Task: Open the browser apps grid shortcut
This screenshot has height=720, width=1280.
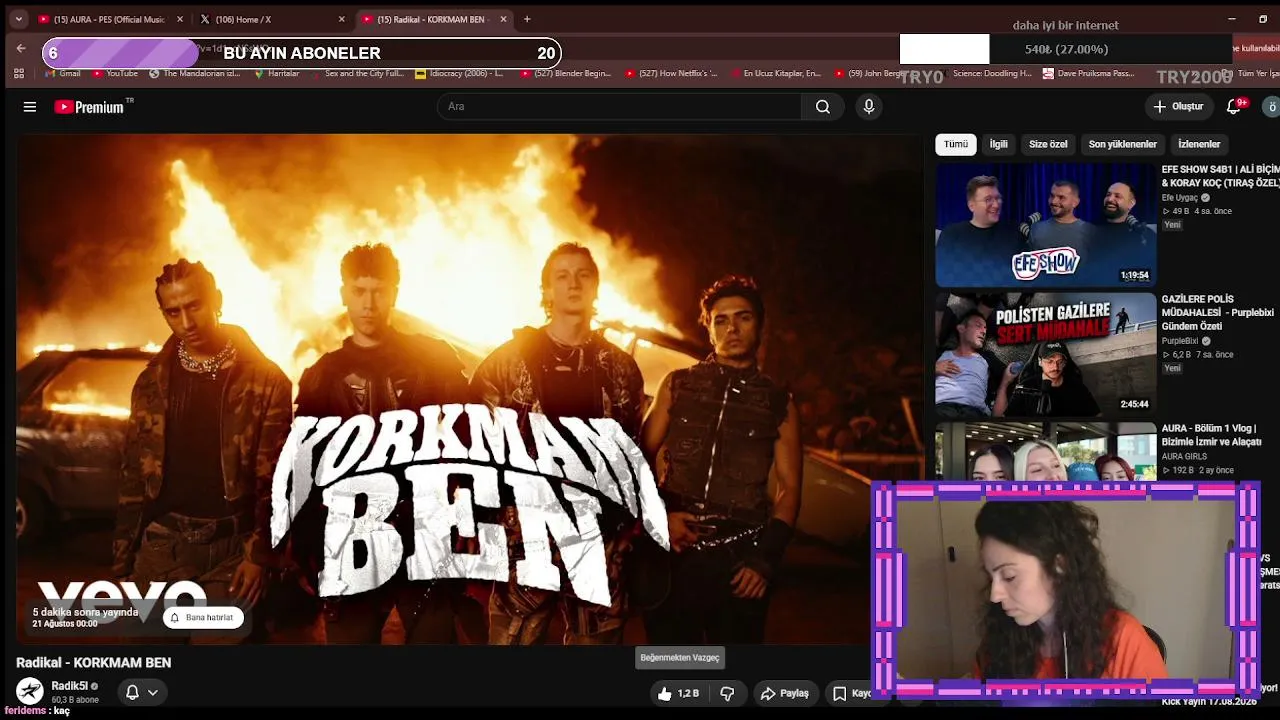Action: 18,74
